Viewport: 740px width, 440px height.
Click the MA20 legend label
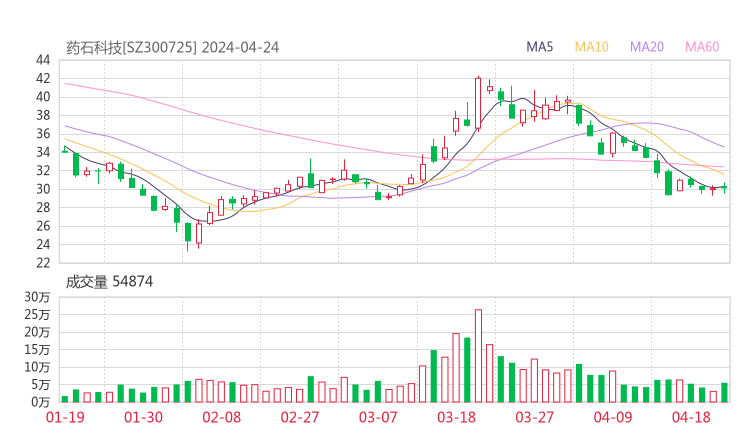647,47
